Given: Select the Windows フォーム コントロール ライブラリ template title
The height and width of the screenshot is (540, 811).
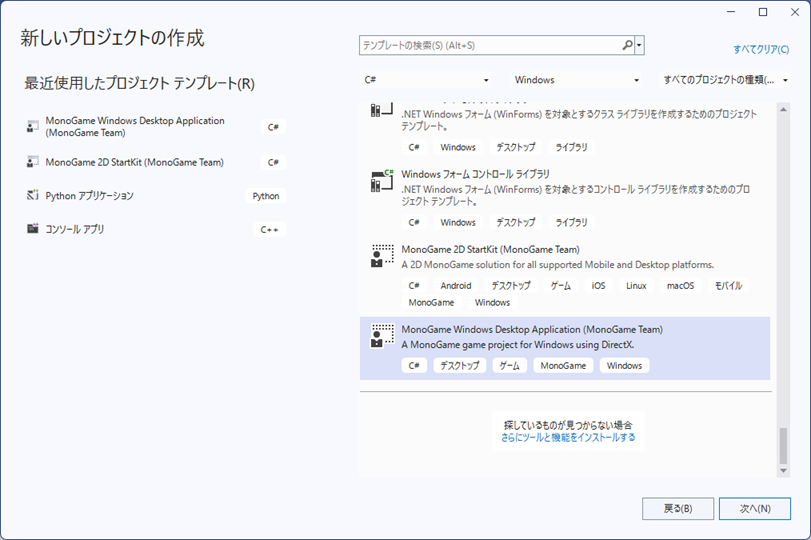Looking at the screenshot, I should click(475, 174).
